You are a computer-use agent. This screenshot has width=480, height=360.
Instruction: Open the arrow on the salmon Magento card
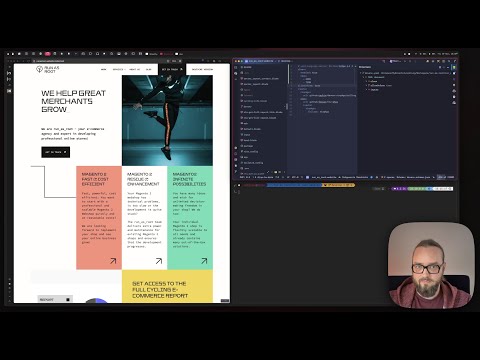pos(113,261)
